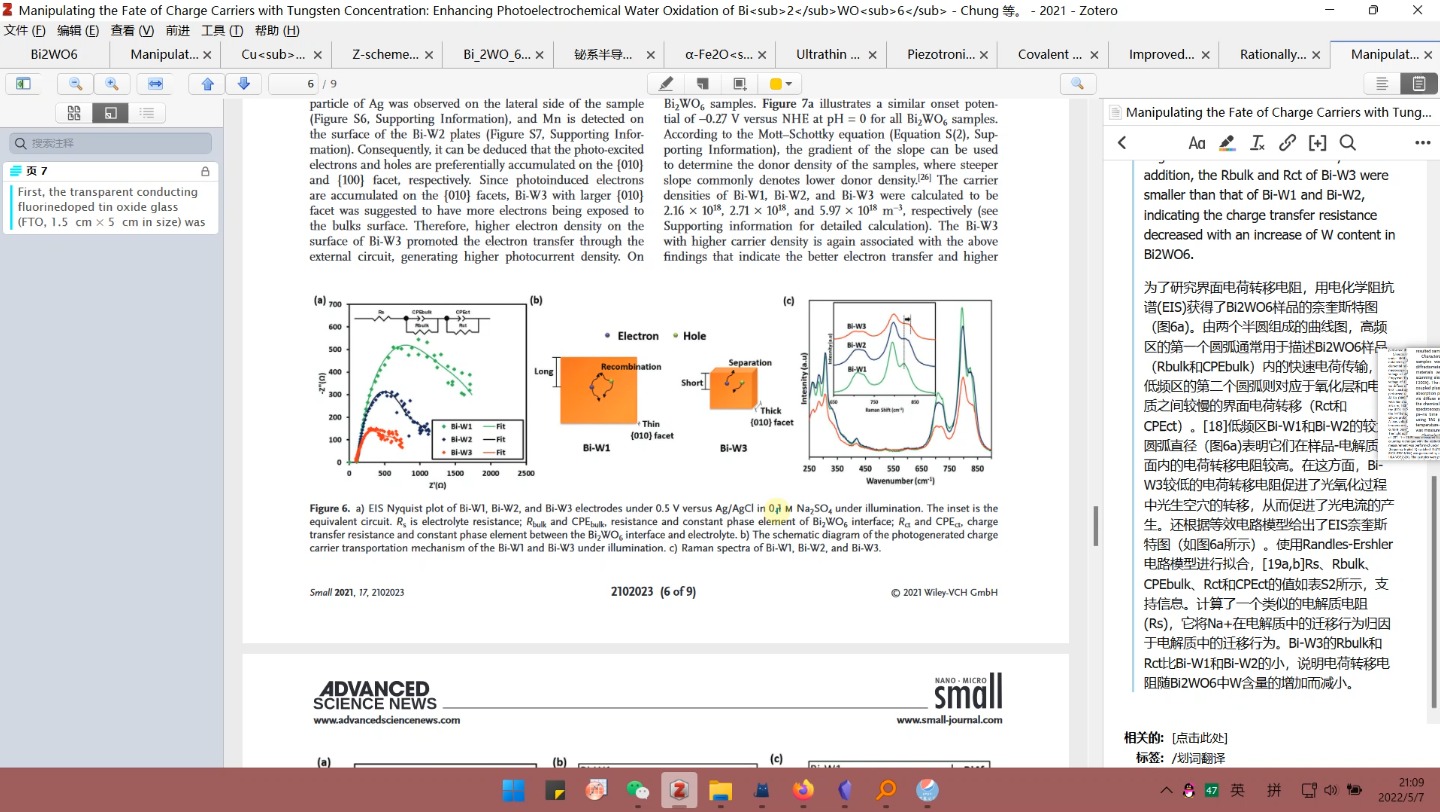Open the Windows Start menu
This screenshot has height=812, width=1440.
tap(513, 790)
